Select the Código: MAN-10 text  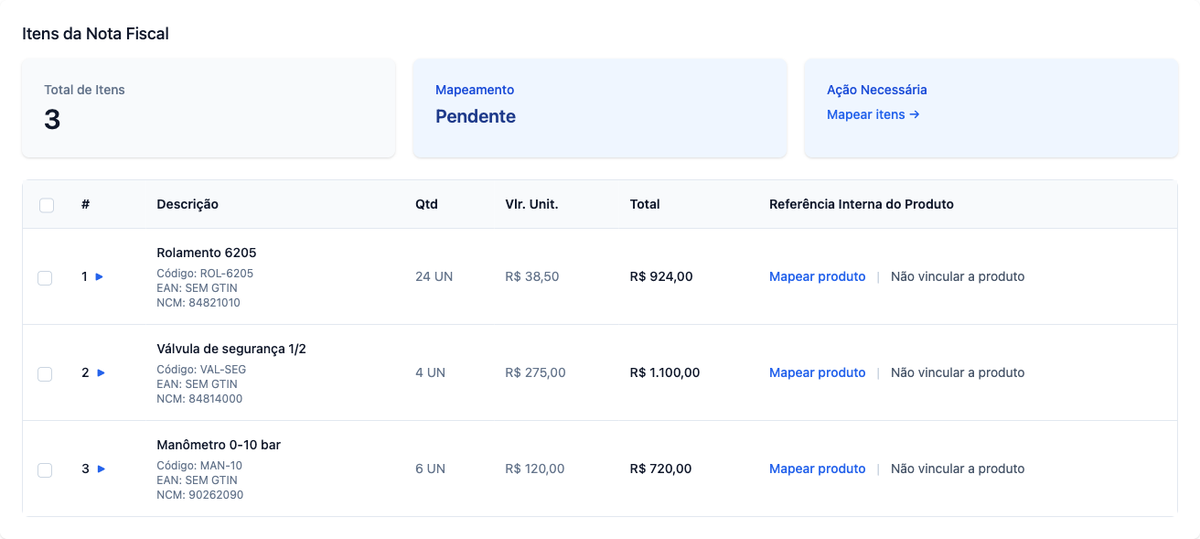click(x=199, y=465)
